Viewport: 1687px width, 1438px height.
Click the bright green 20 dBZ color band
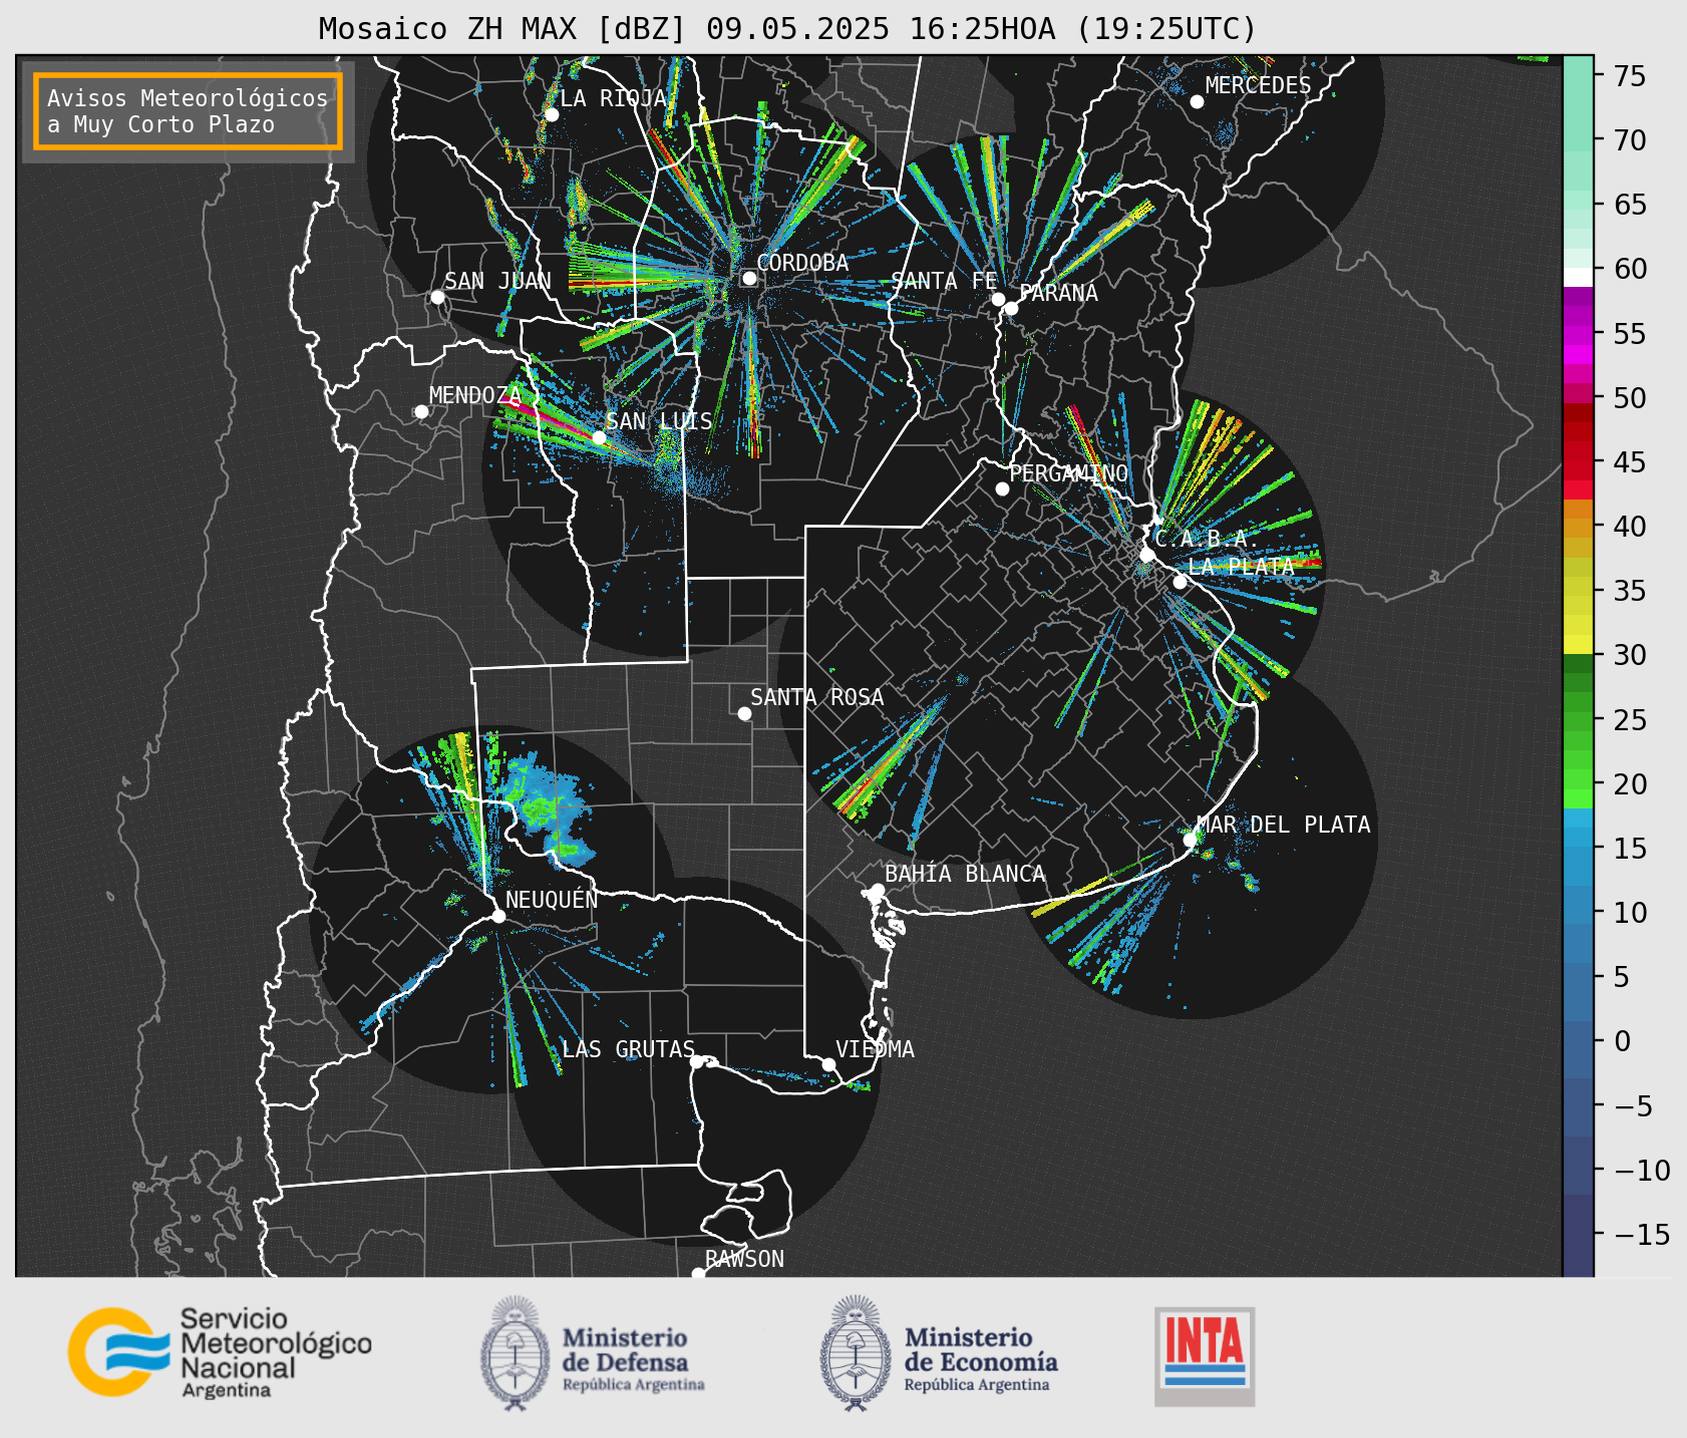click(x=1578, y=779)
